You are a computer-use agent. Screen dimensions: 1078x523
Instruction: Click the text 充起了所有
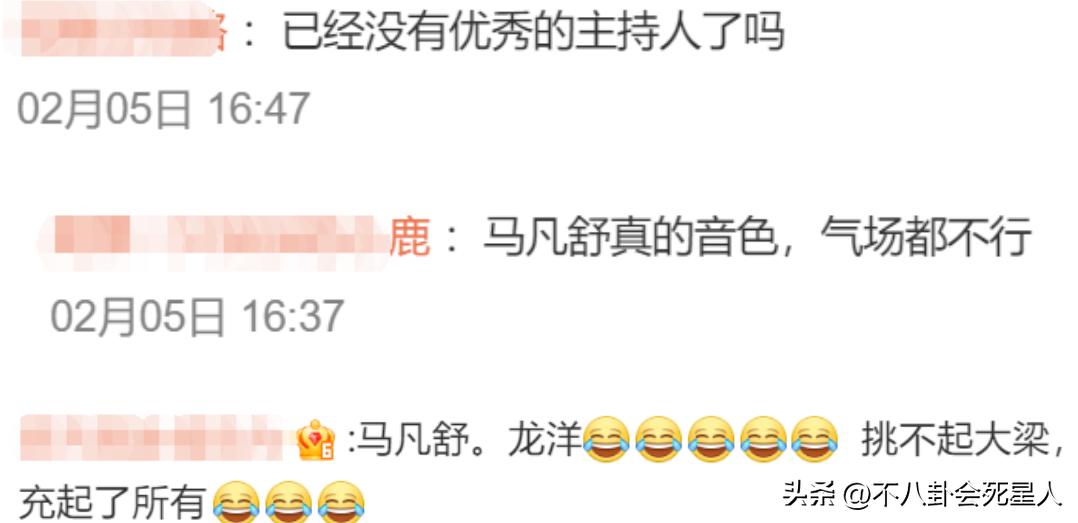pyautogui.click(x=112, y=502)
